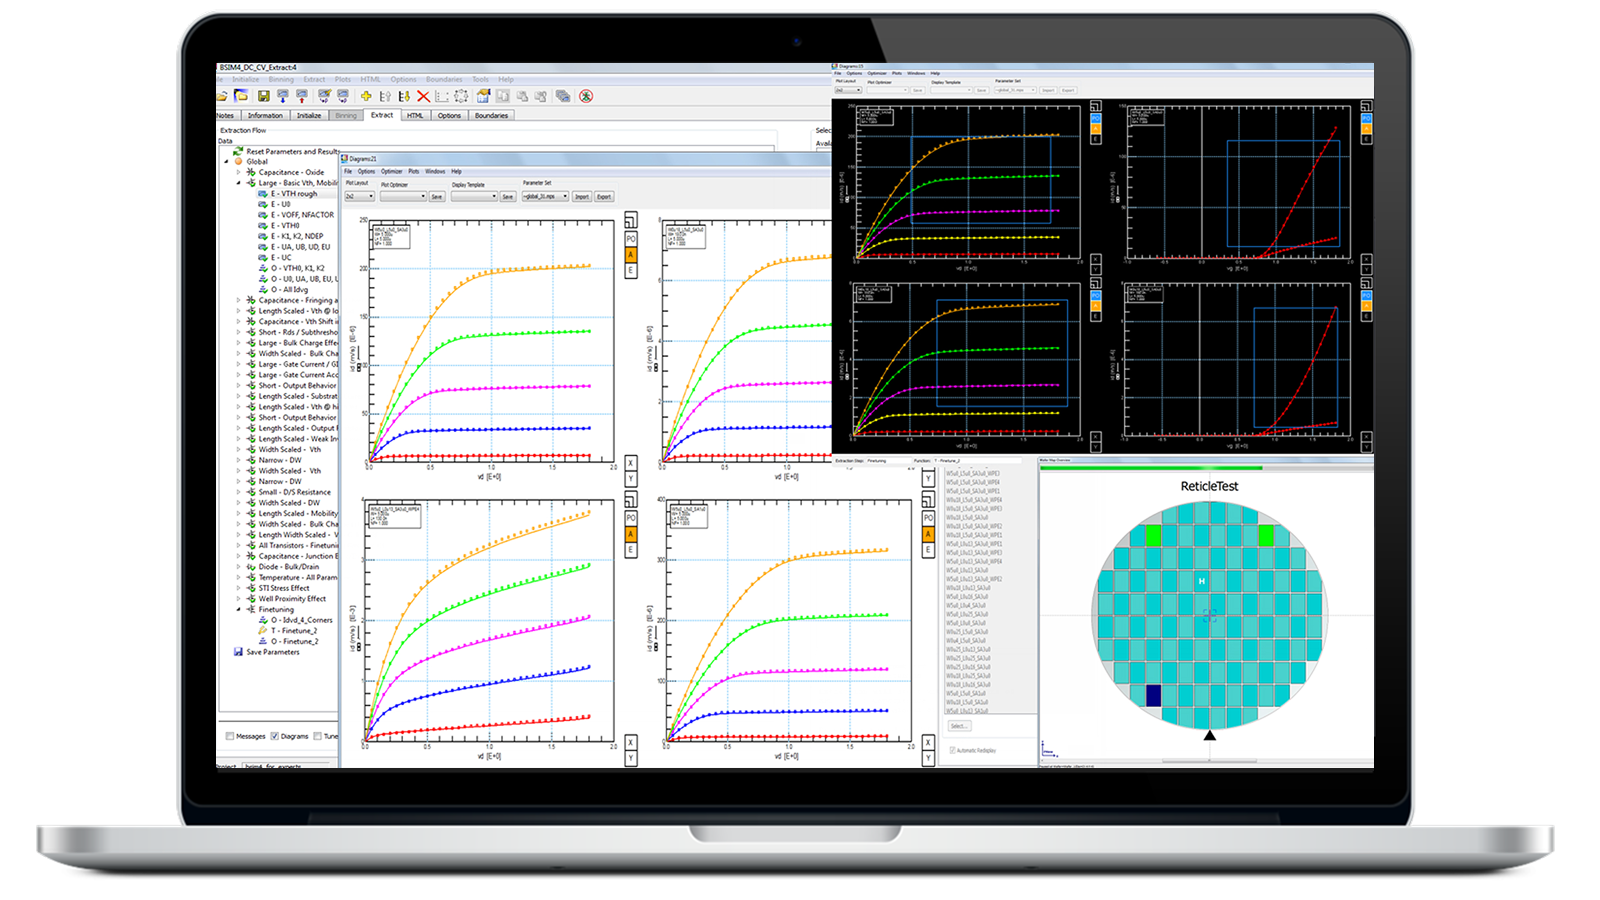The height and width of the screenshot is (900, 1600).
Task: Open the Windows menu in Diagrams21
Action: pos(435,171)
